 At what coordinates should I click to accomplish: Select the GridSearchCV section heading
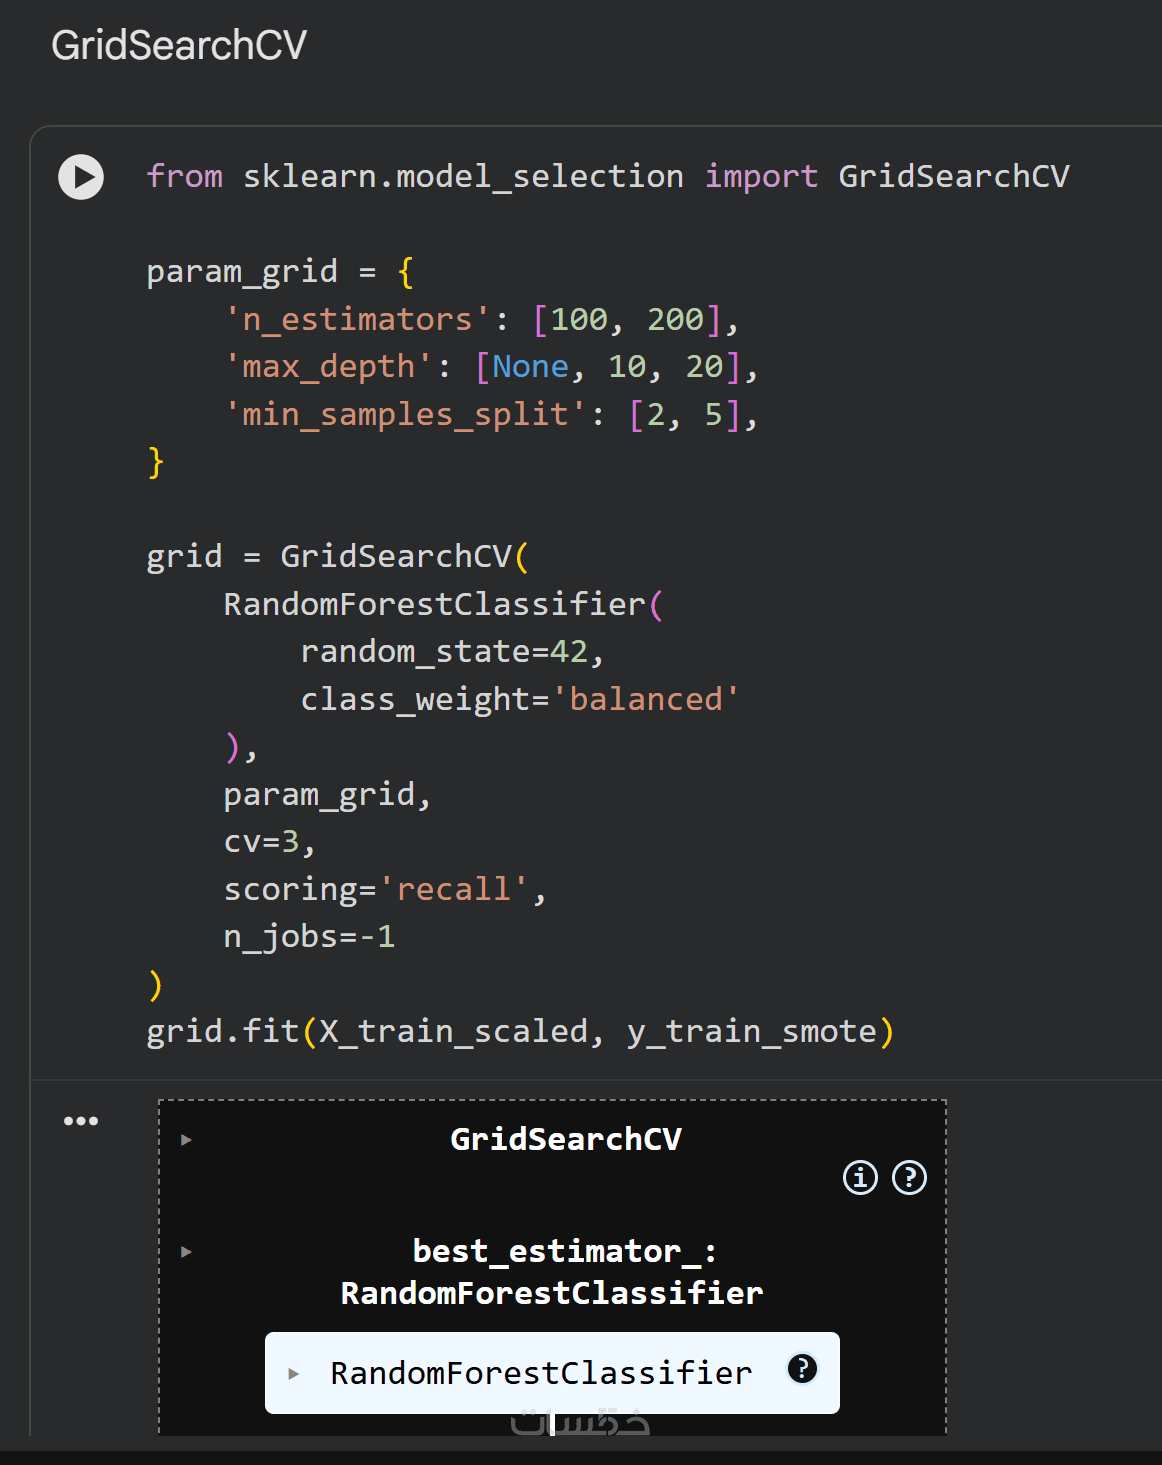(179, 45)
